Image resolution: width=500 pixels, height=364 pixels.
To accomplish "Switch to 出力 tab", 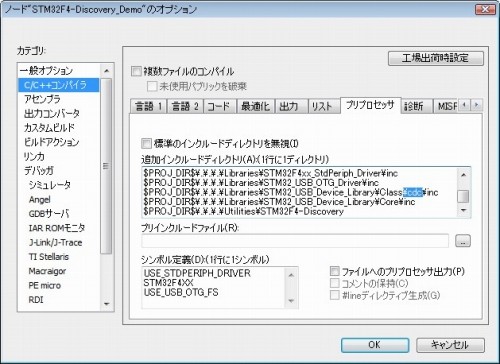I will [291, 107].
